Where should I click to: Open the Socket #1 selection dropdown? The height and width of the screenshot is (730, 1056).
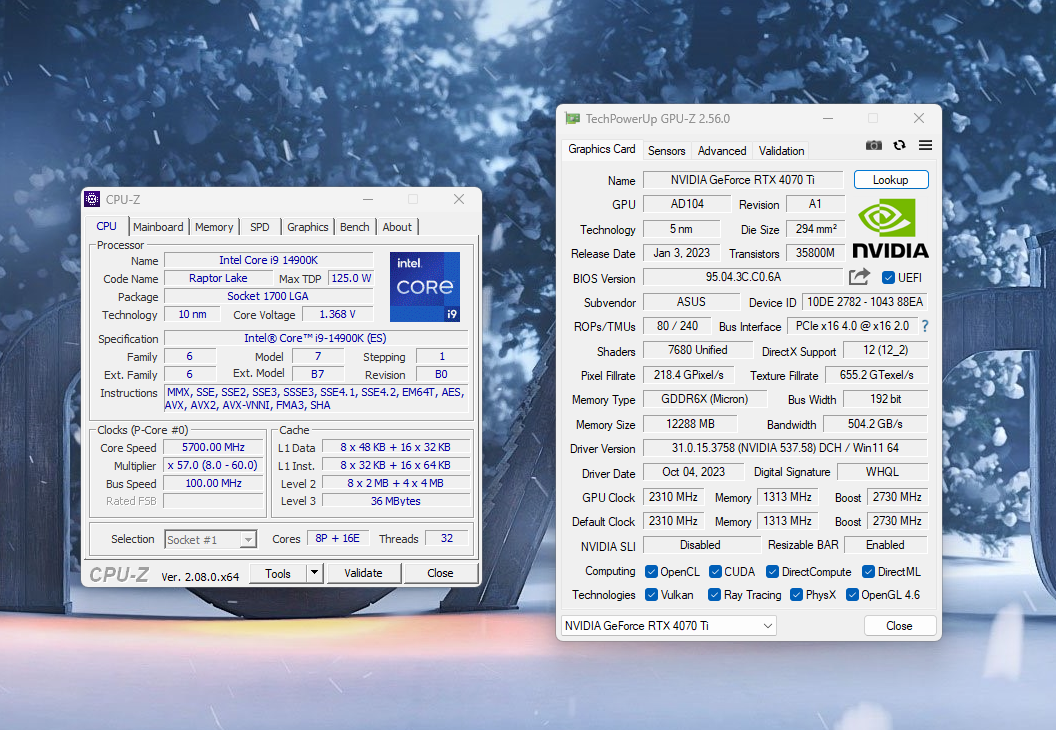[211, 539]
